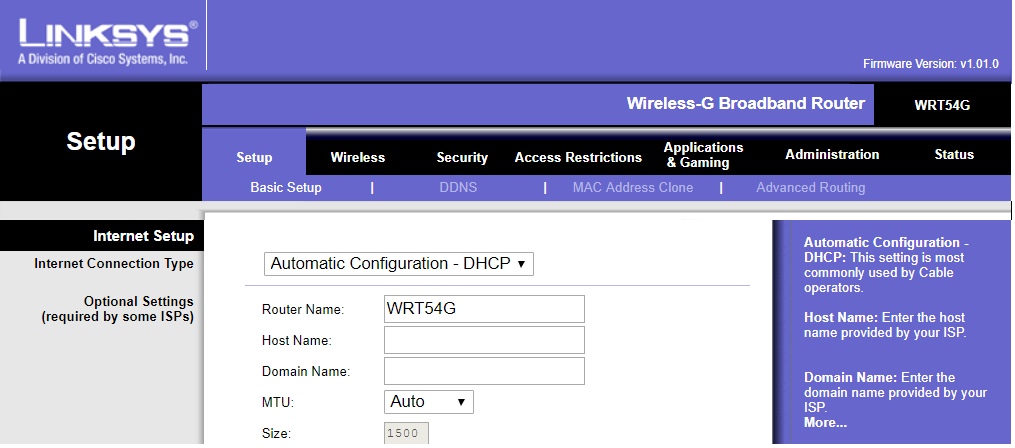
Task: Select the Administration tab
Action: (832, 155)
